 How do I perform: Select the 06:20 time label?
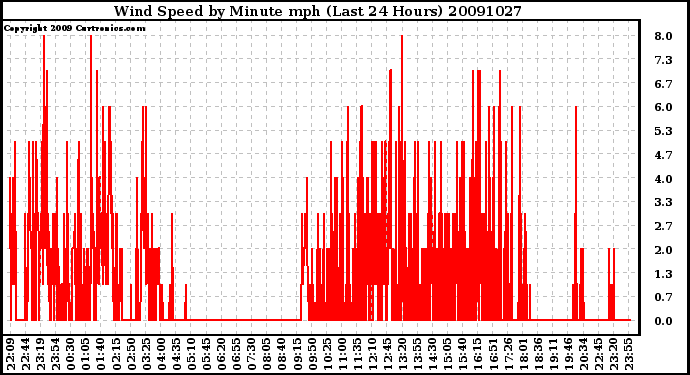221,354
